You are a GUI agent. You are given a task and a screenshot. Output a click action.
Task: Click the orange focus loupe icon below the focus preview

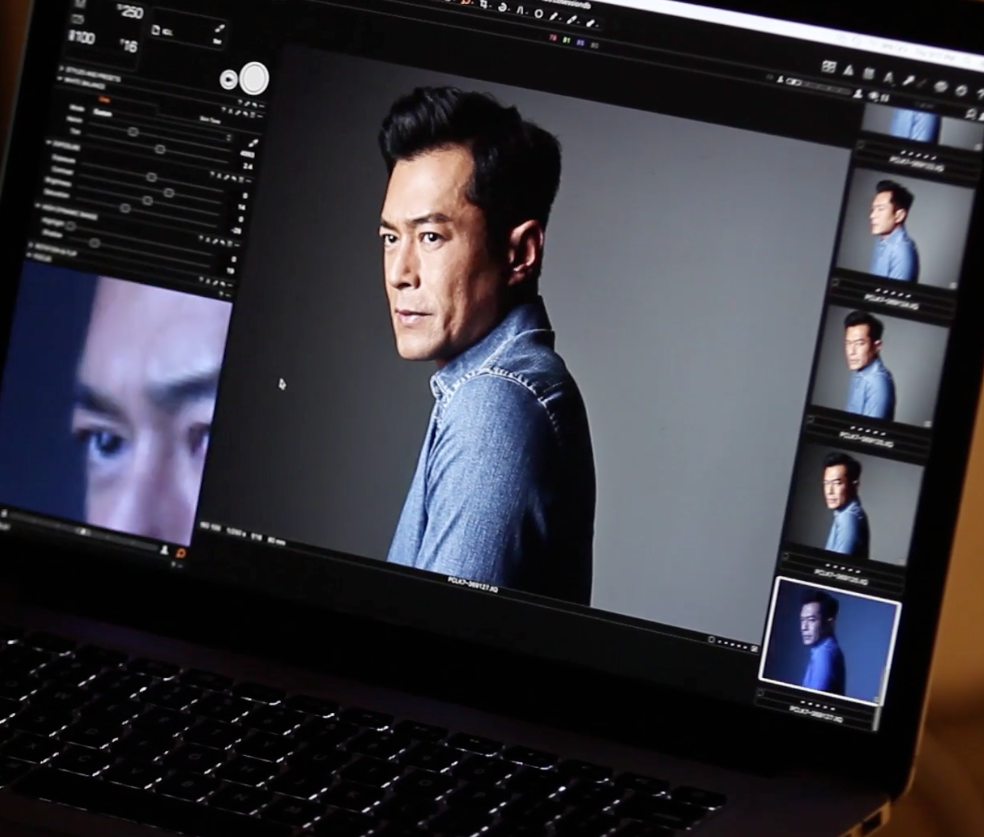(181, 553)
